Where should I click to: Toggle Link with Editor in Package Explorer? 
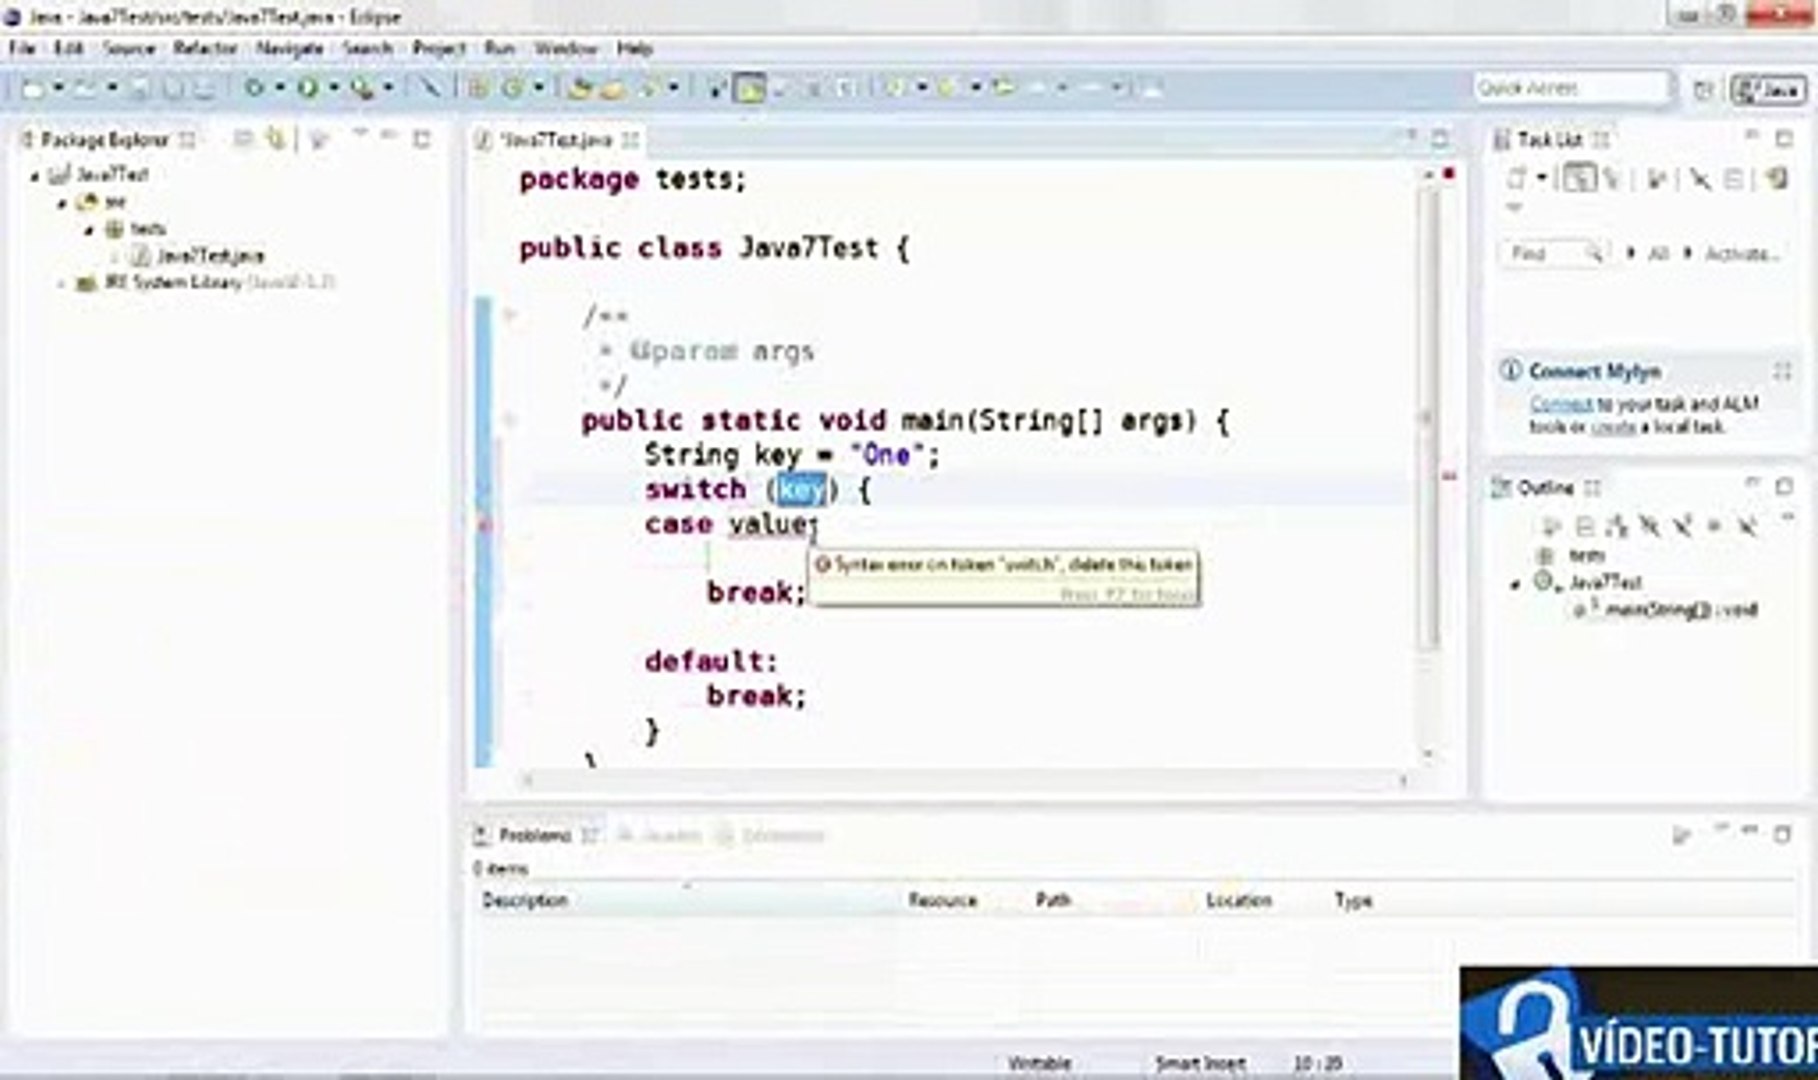click(275, 139)
